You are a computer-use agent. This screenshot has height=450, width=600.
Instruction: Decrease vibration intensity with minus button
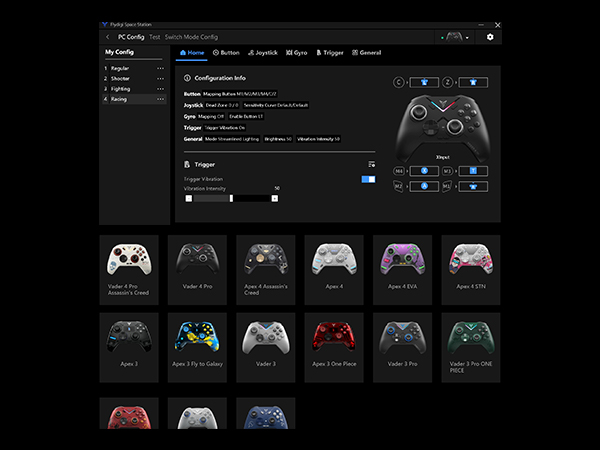tap(189, 198)
